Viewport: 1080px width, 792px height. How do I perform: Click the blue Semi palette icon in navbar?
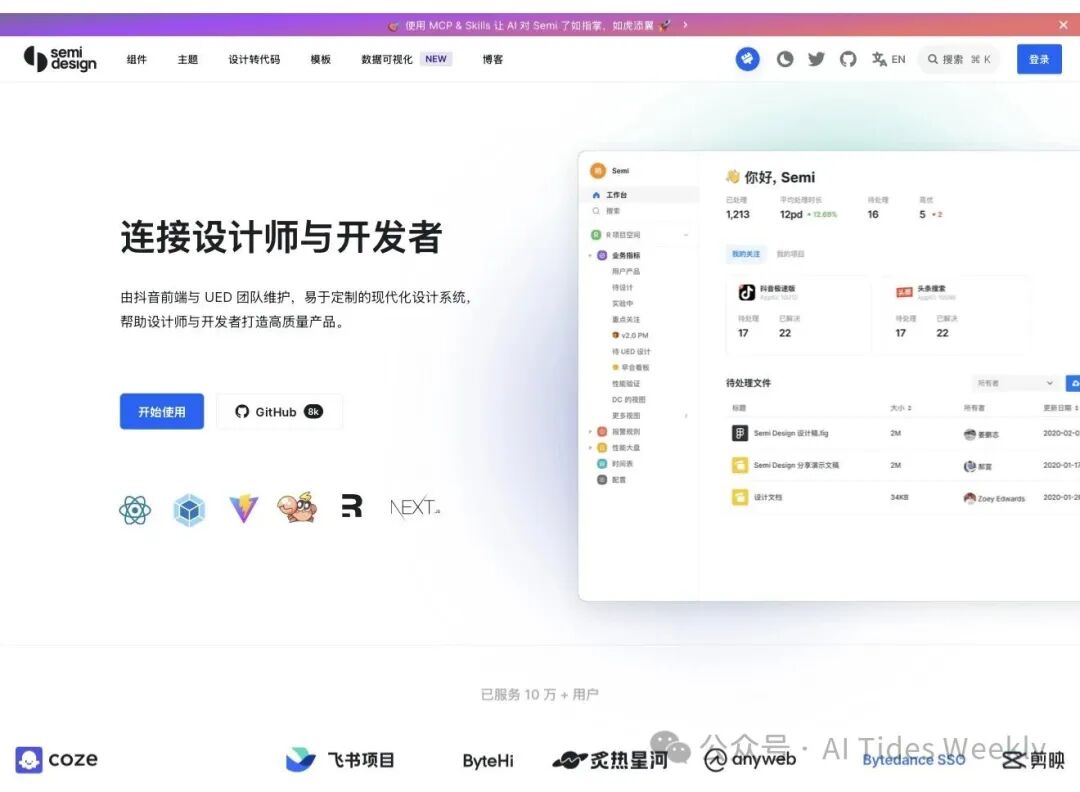point(746,59)
